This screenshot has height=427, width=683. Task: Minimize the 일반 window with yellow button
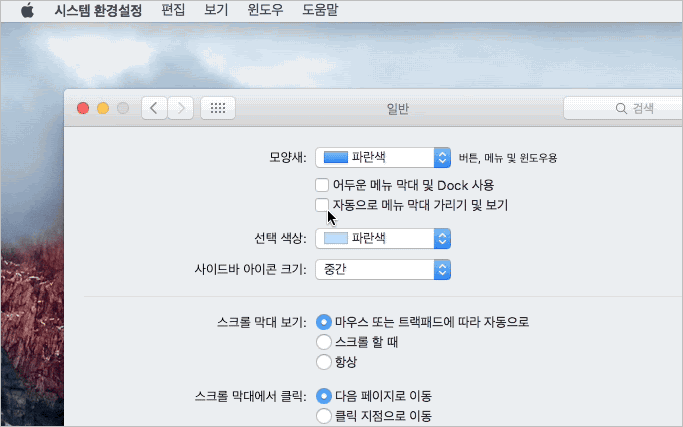click(103, 108)
